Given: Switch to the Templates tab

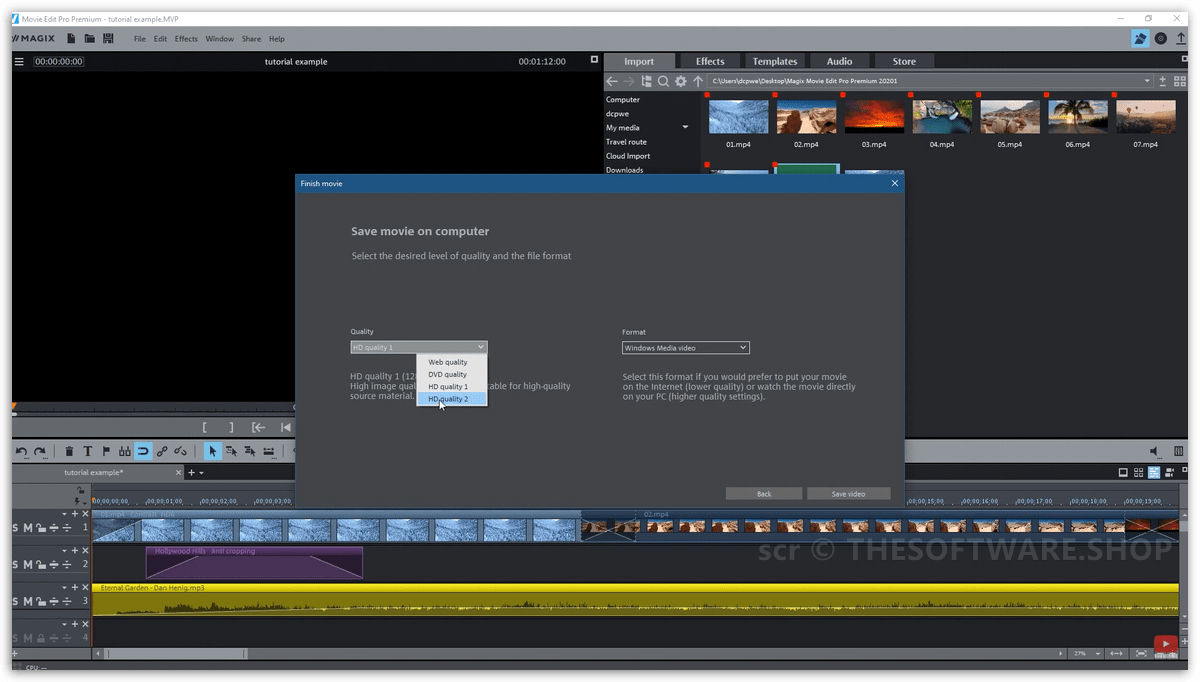Looking at the screenshot, I should click(x=775, y=61).
